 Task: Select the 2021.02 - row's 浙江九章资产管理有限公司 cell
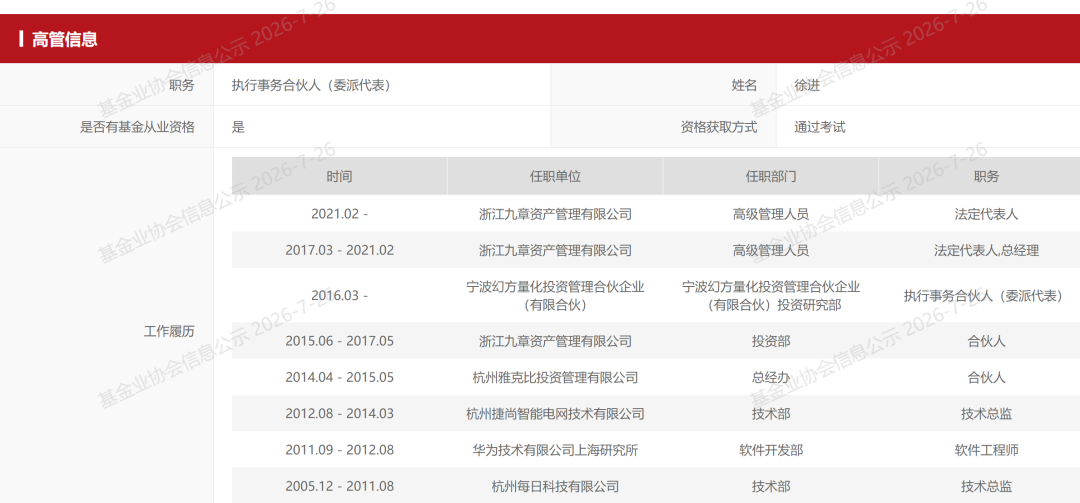(x=555, y=214)
